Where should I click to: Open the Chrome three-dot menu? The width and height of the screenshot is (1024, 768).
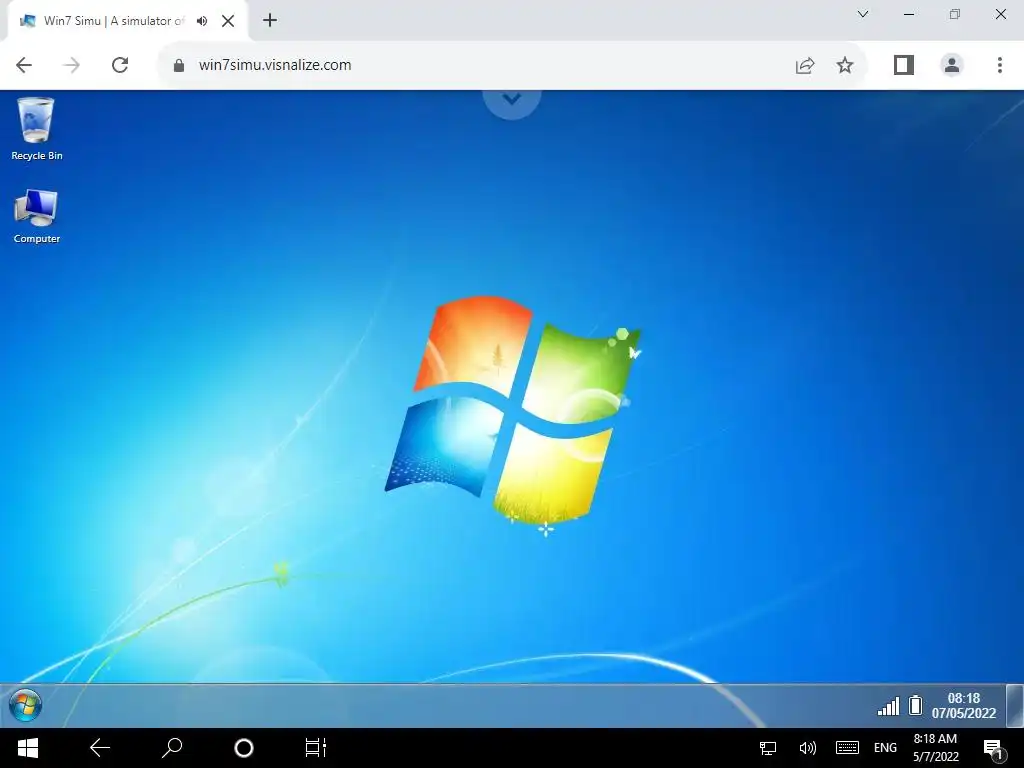[x=1000, y=65]
